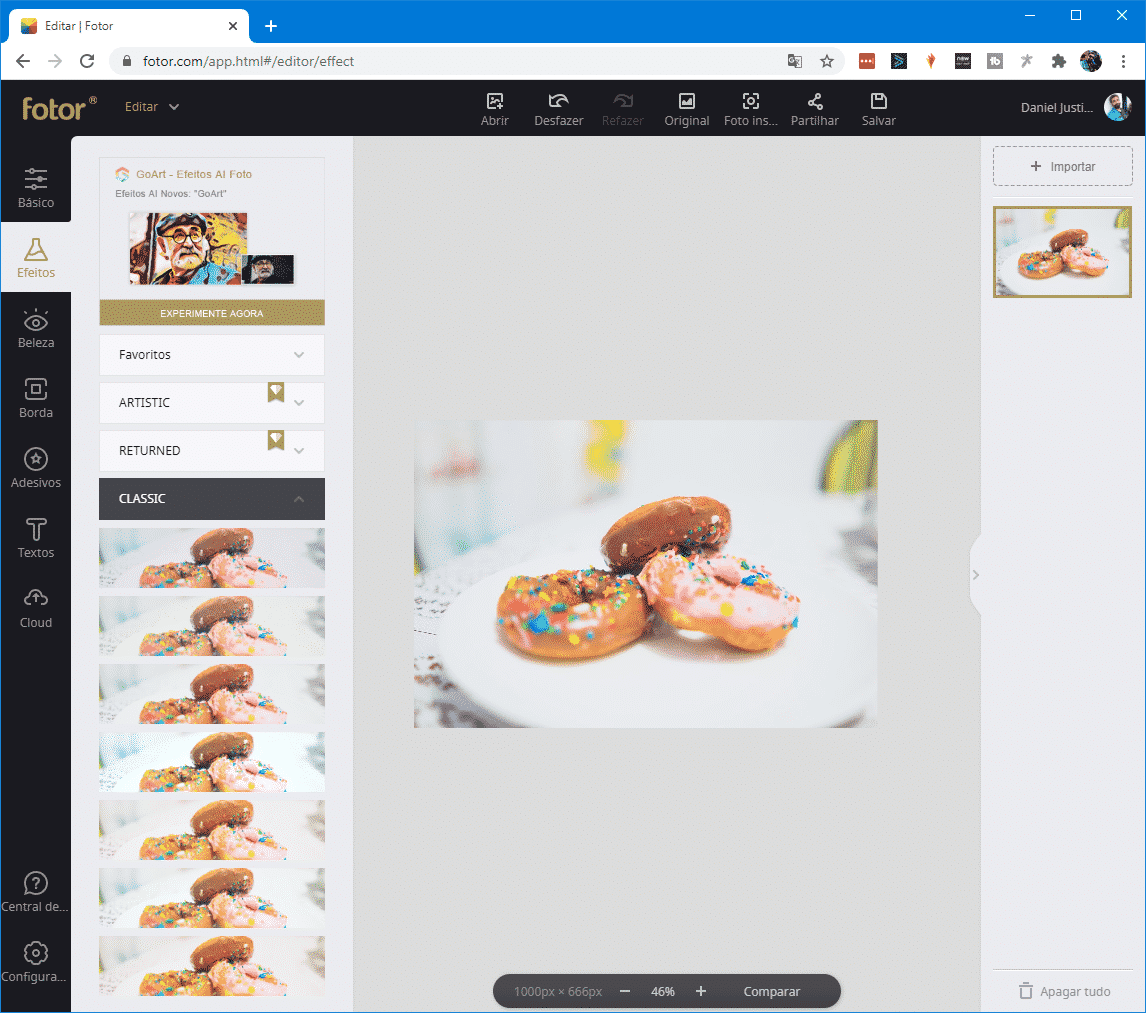The height and width of the screenshot is (1013, 1146).
Task: Expand the Favoritos effects section
Action: coord(211,355)
